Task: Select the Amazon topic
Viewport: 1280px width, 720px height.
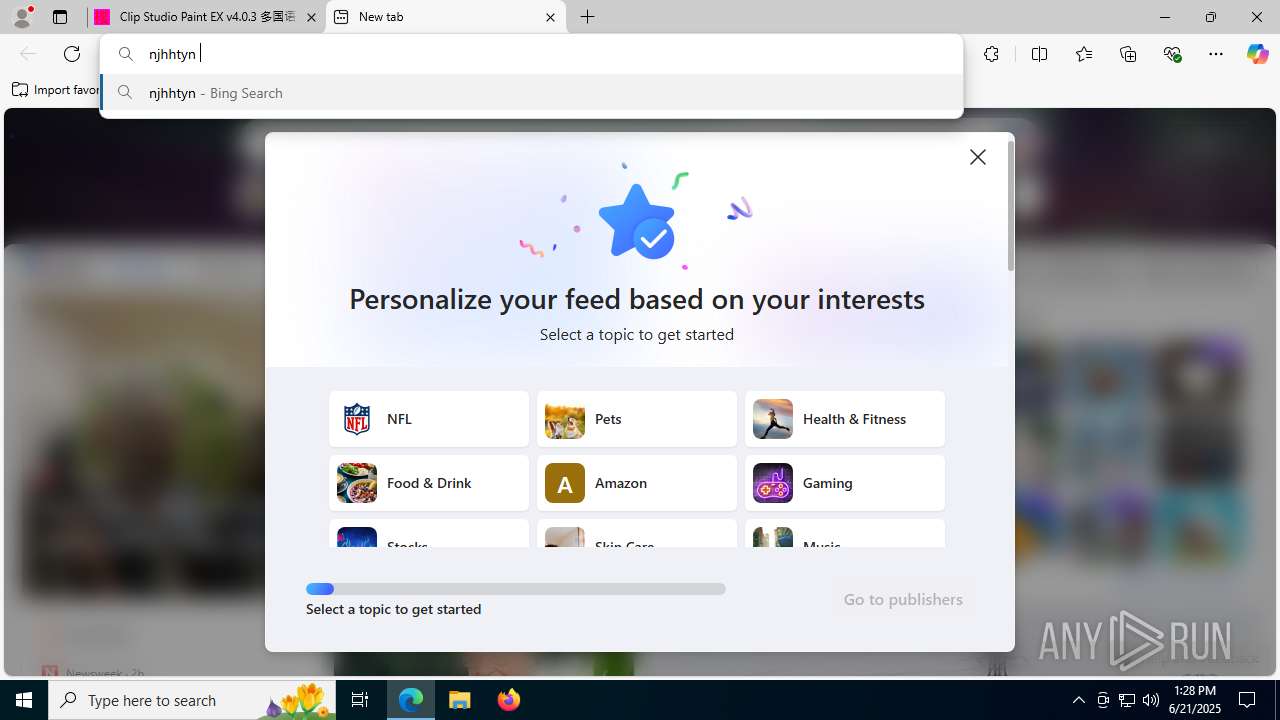Action: point(637,483)
